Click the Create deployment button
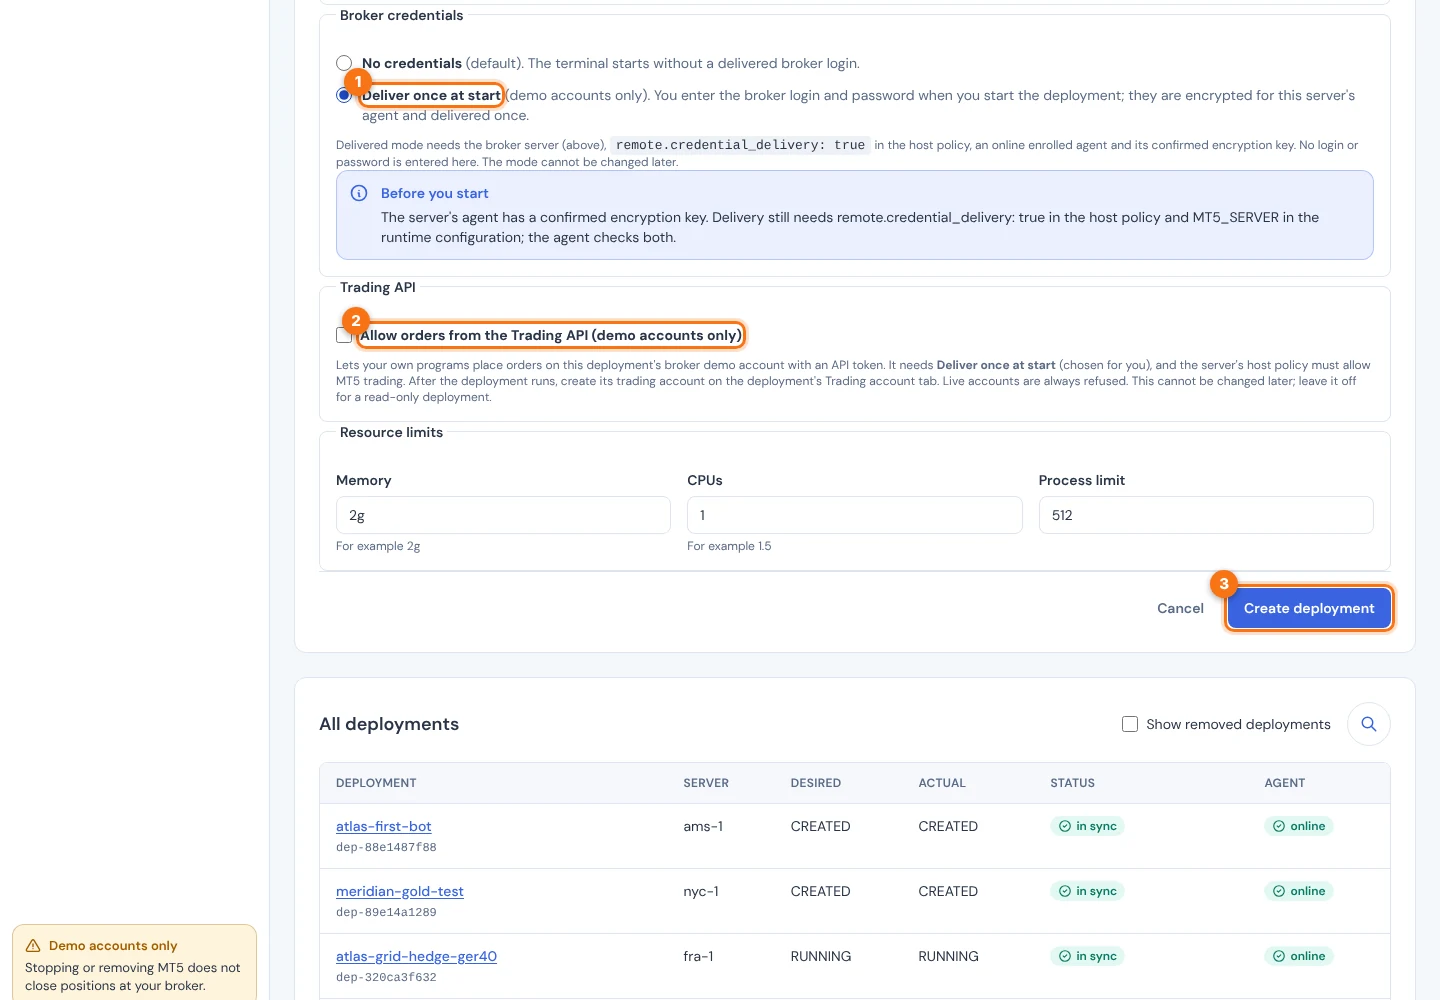Screen dimensions: 1440x1000 (x=1309, y=608)
